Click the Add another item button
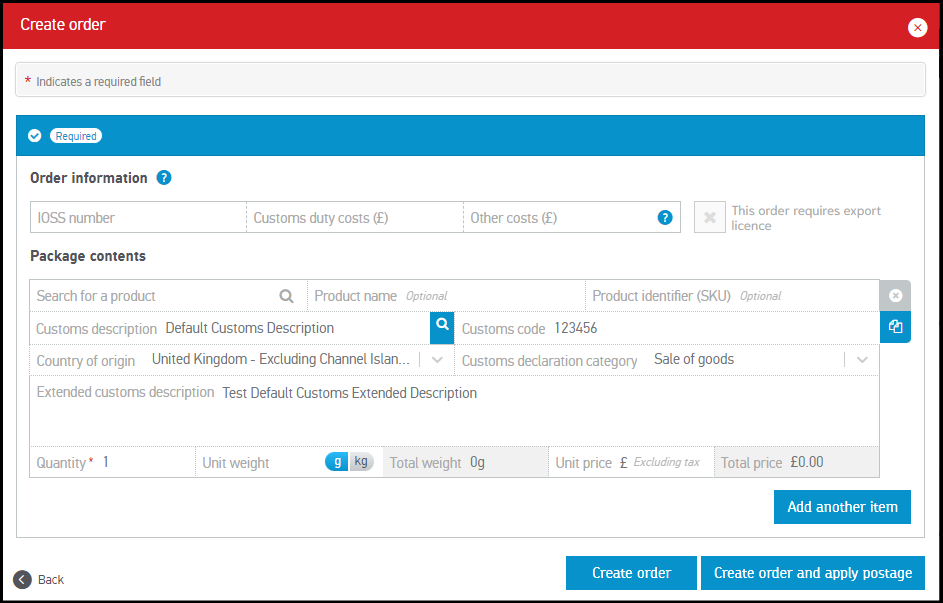 coord(842,507)
